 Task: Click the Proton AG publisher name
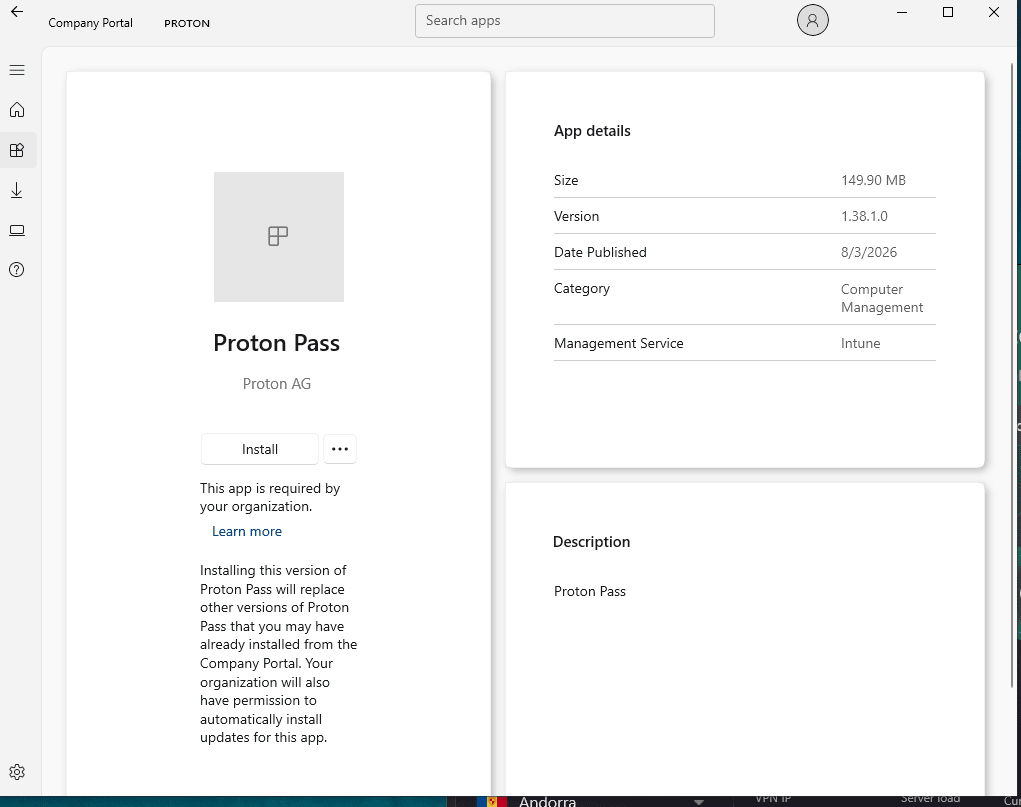(x=277, y=384)
